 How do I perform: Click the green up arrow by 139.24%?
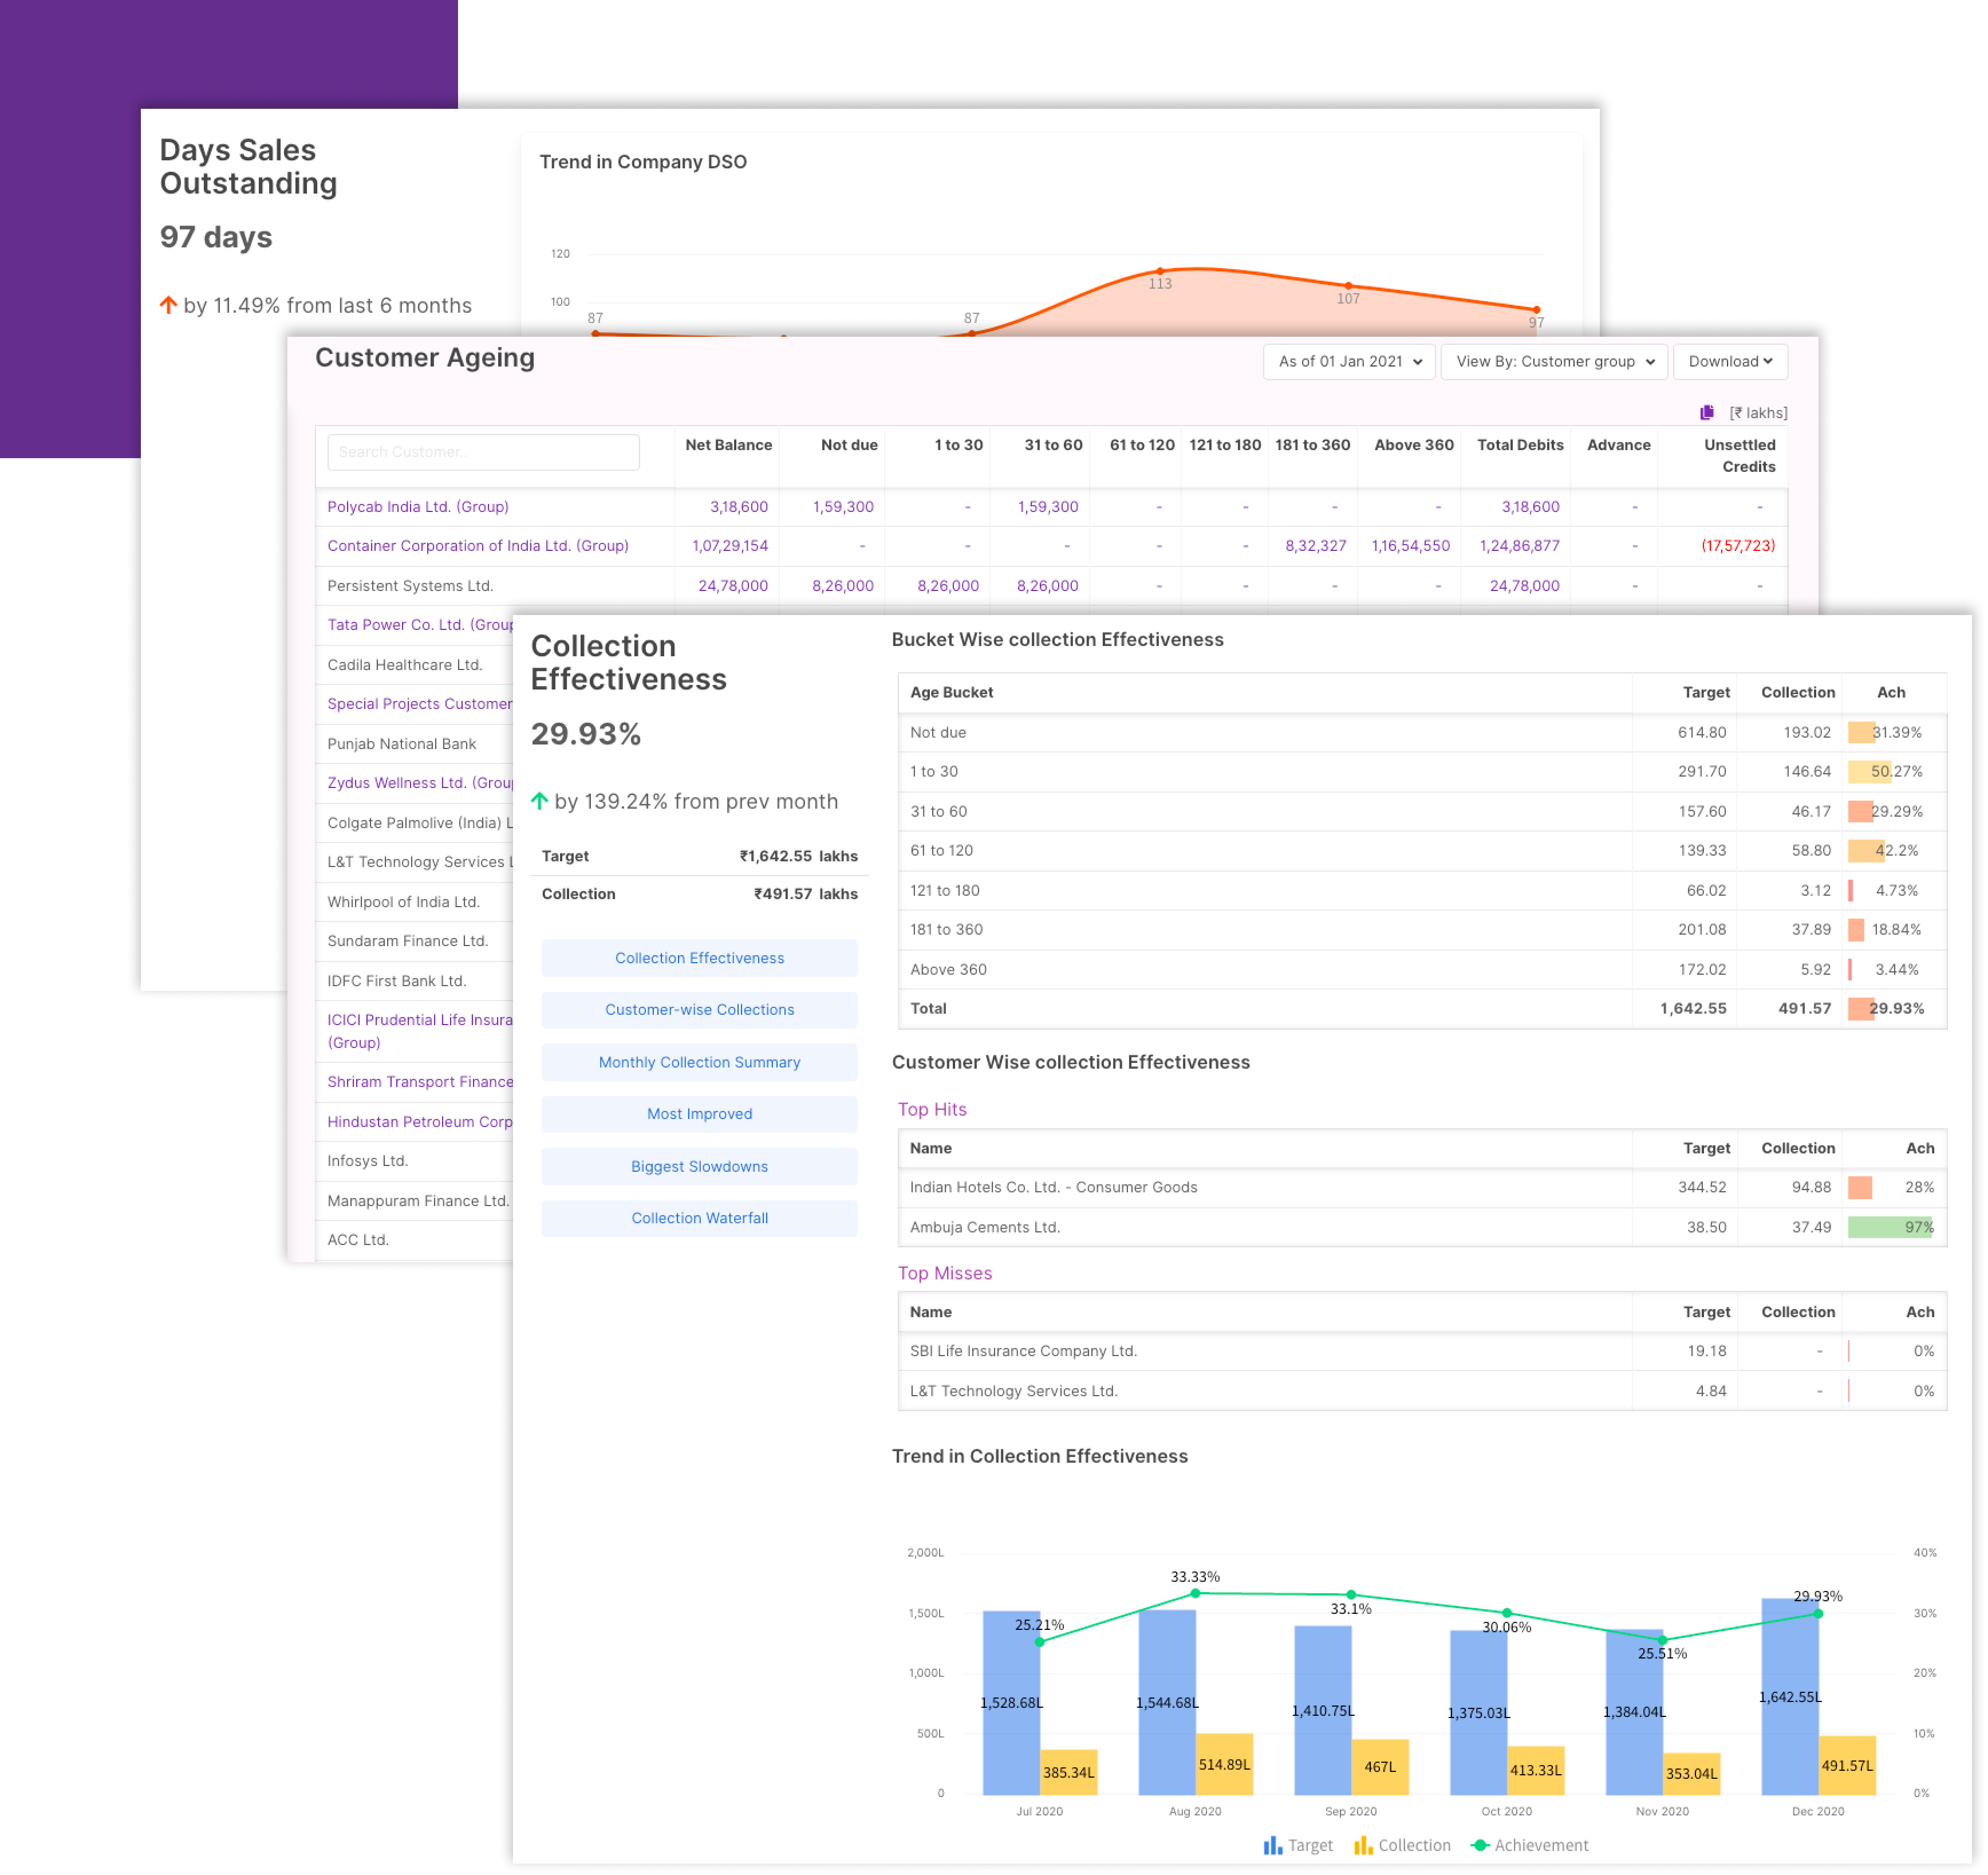[x=540, y=801]
